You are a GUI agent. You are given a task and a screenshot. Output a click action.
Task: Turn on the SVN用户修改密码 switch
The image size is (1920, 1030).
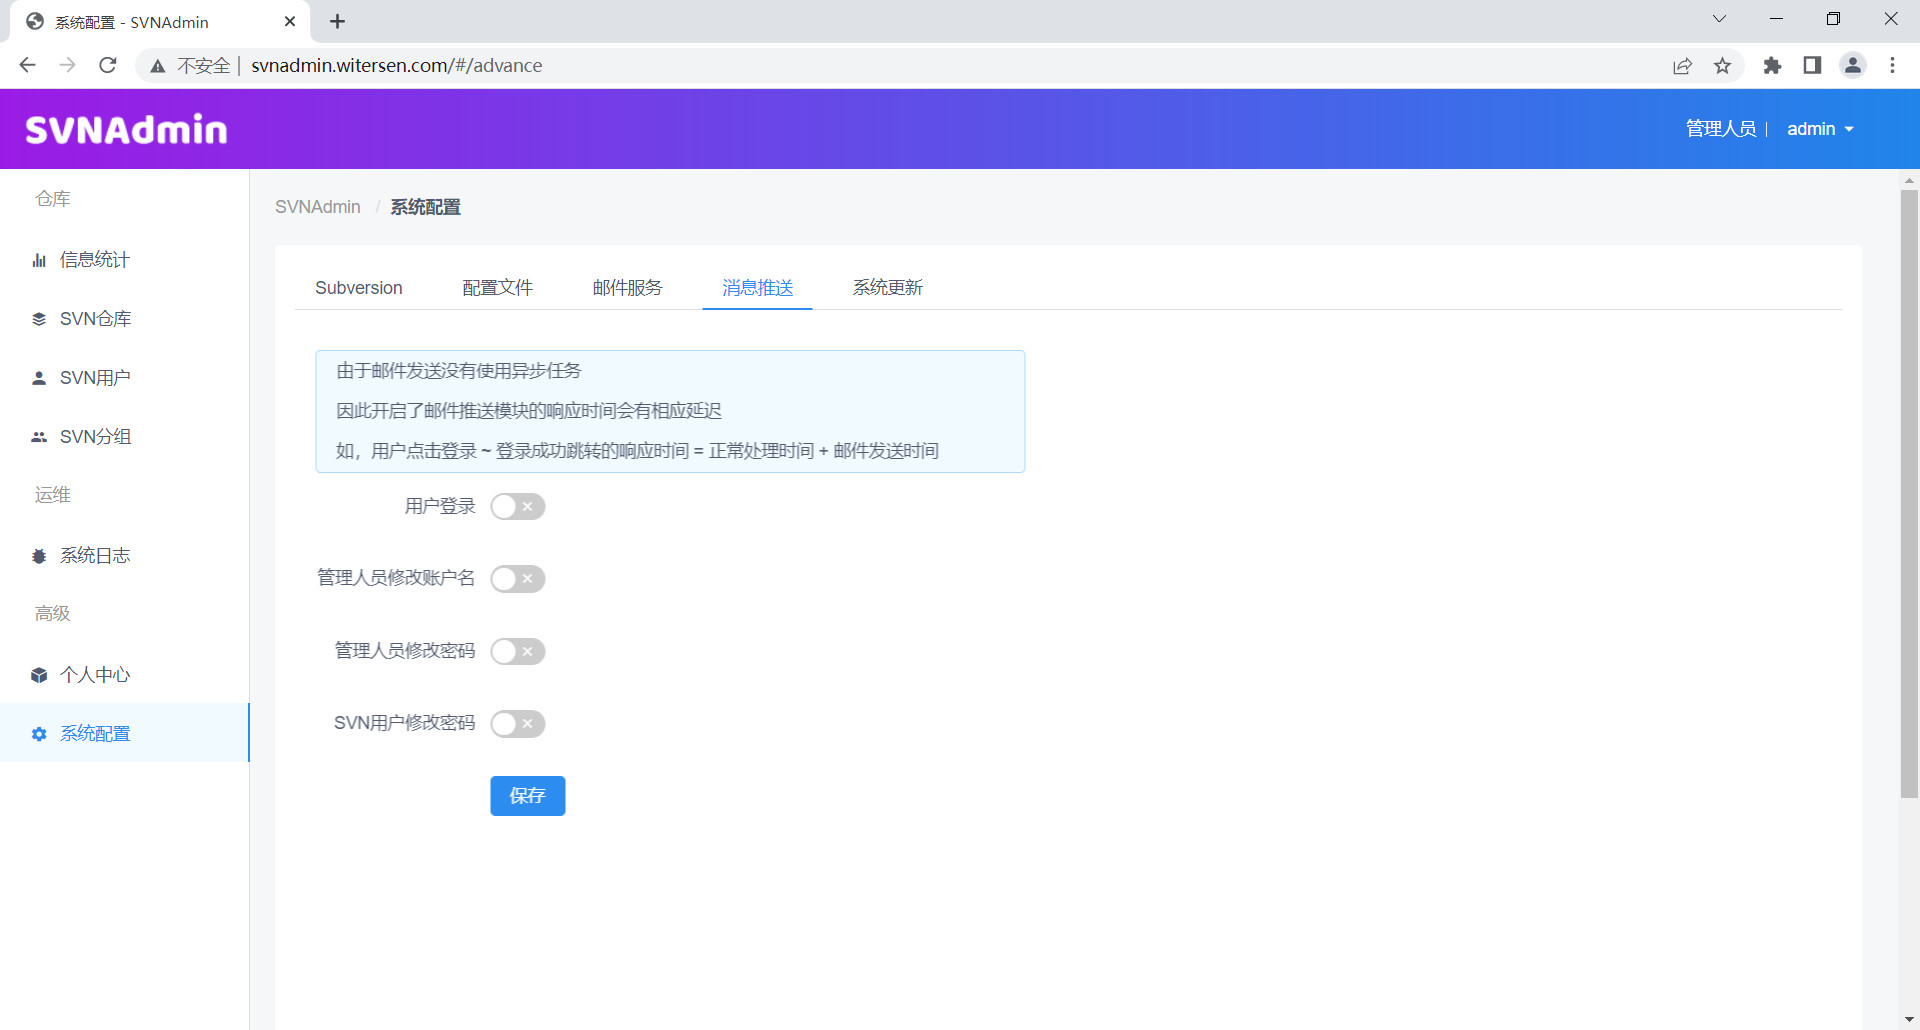click(x=517, y=724)
